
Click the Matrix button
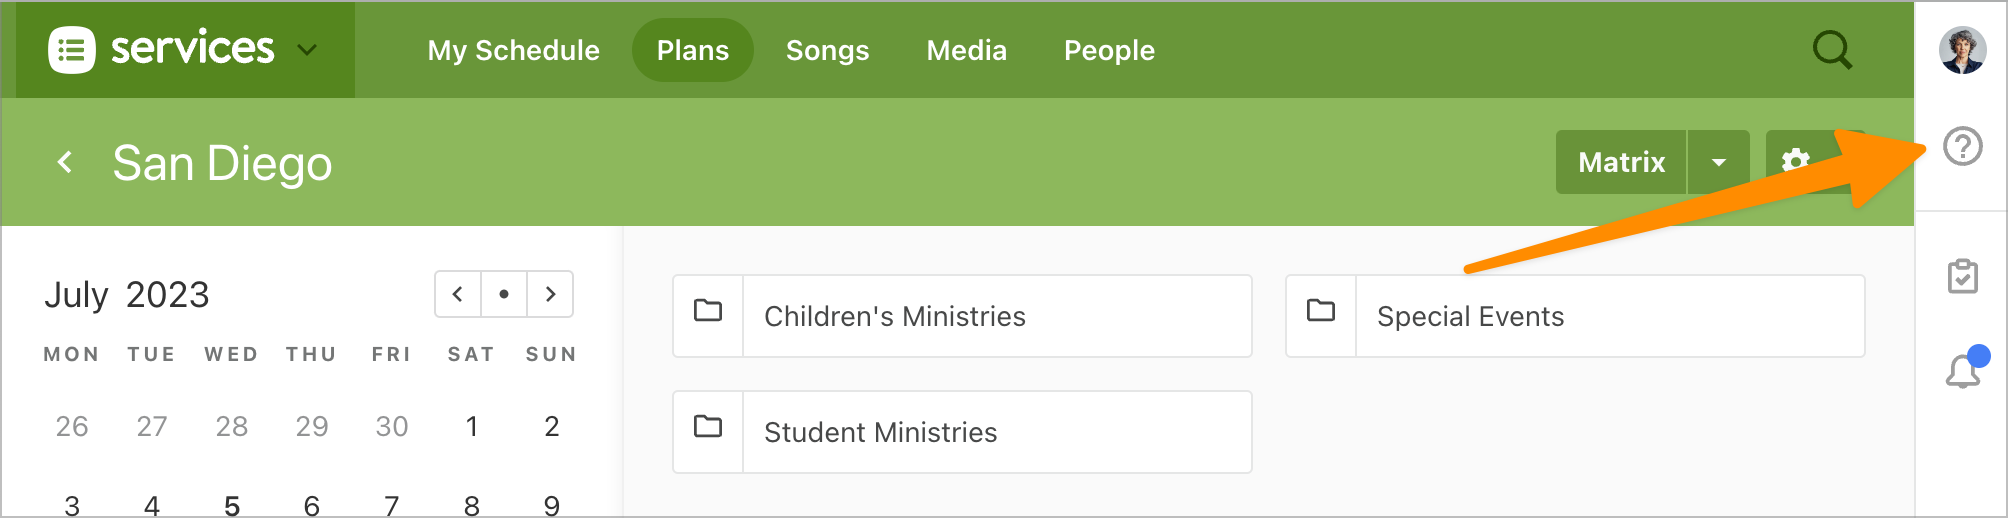pyautogui.click(x=1621, y=162)
